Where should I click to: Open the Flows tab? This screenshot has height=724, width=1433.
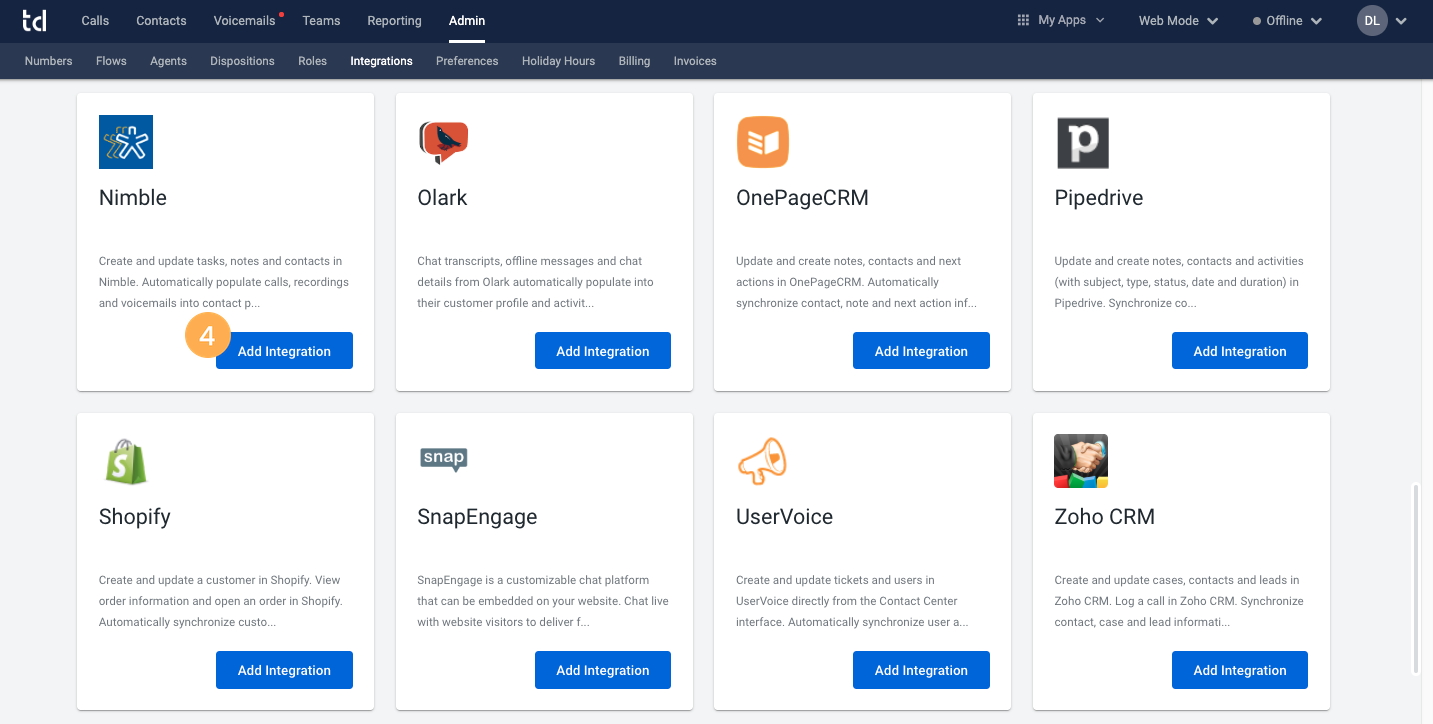tap(111, 61)
